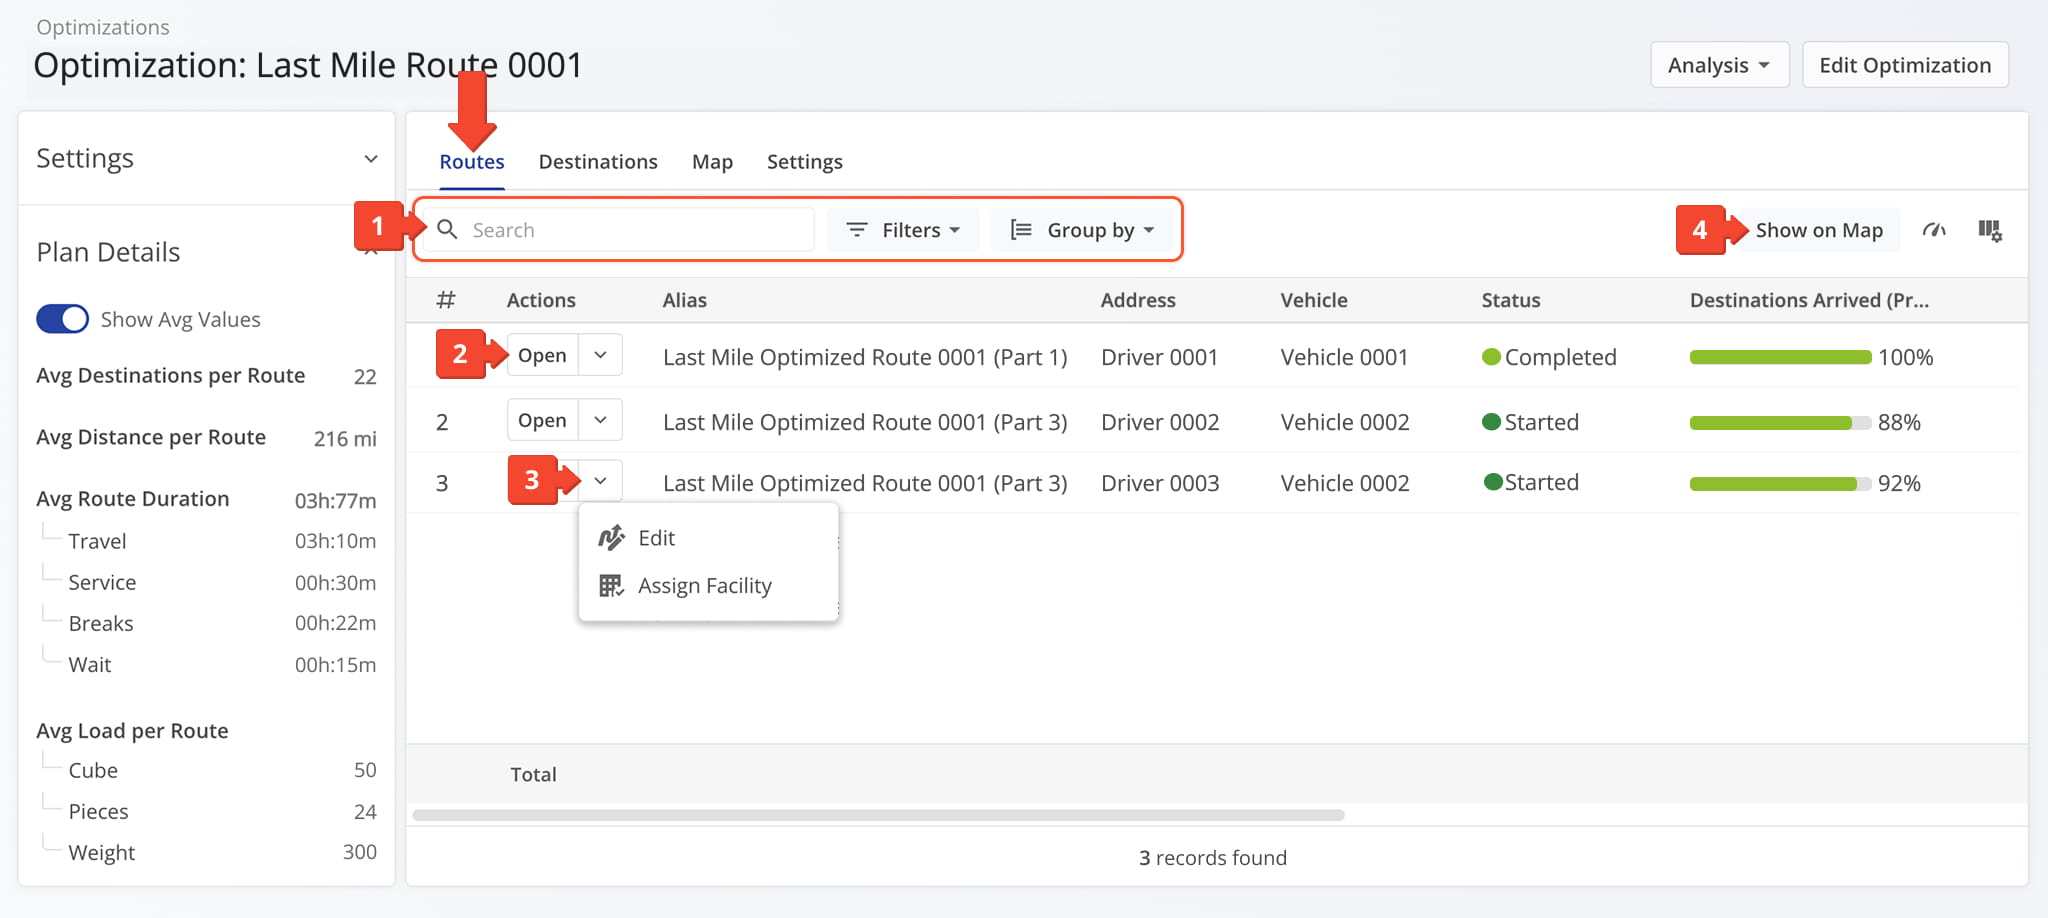This screenshot has height=918, width=2048.
Task: Click Driver 0003 address cell
Action: (1160, 483)
